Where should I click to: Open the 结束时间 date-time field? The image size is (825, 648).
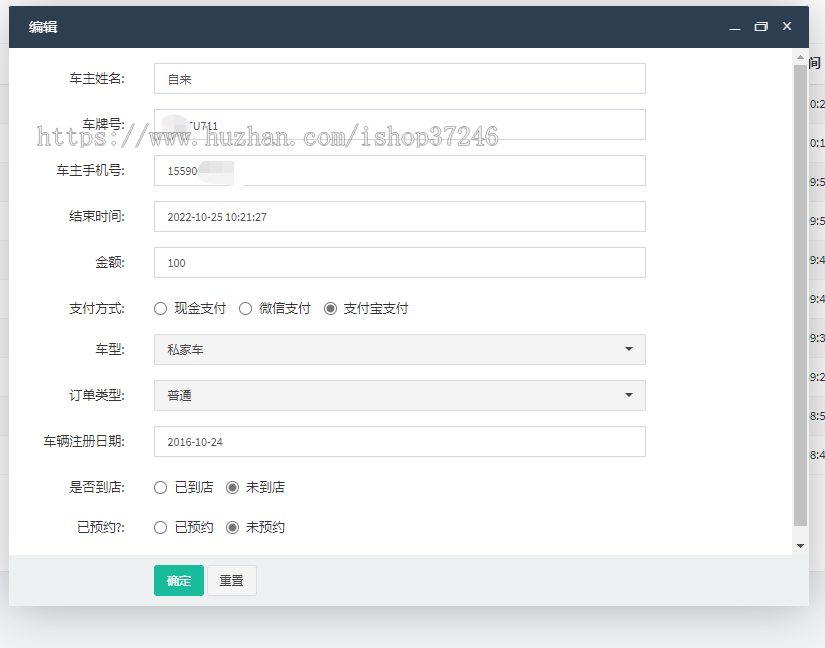click(400, 217)
